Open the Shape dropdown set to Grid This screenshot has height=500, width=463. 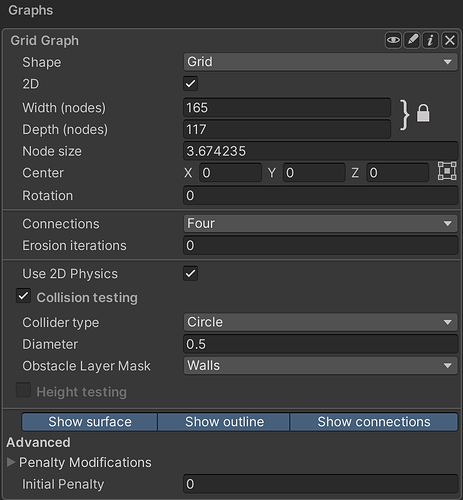click(320, 62)
